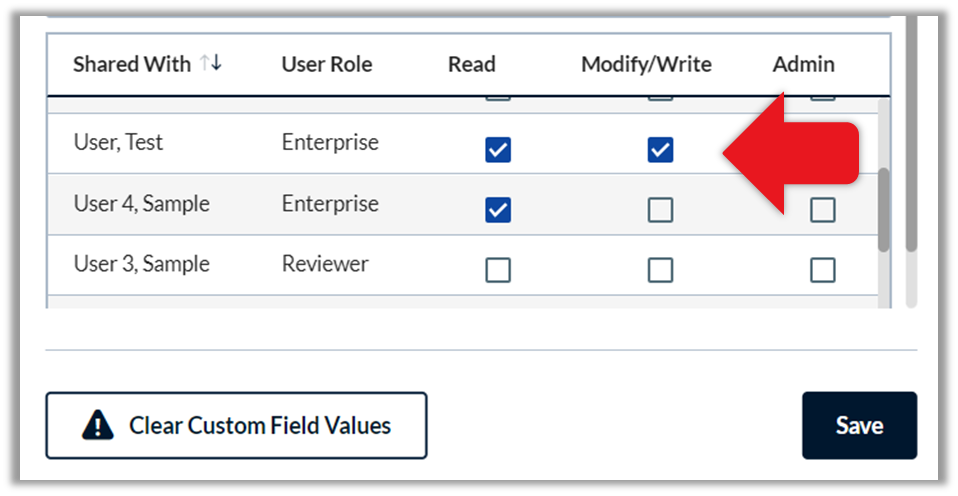Click the Read column header

(x=472, y=64)
